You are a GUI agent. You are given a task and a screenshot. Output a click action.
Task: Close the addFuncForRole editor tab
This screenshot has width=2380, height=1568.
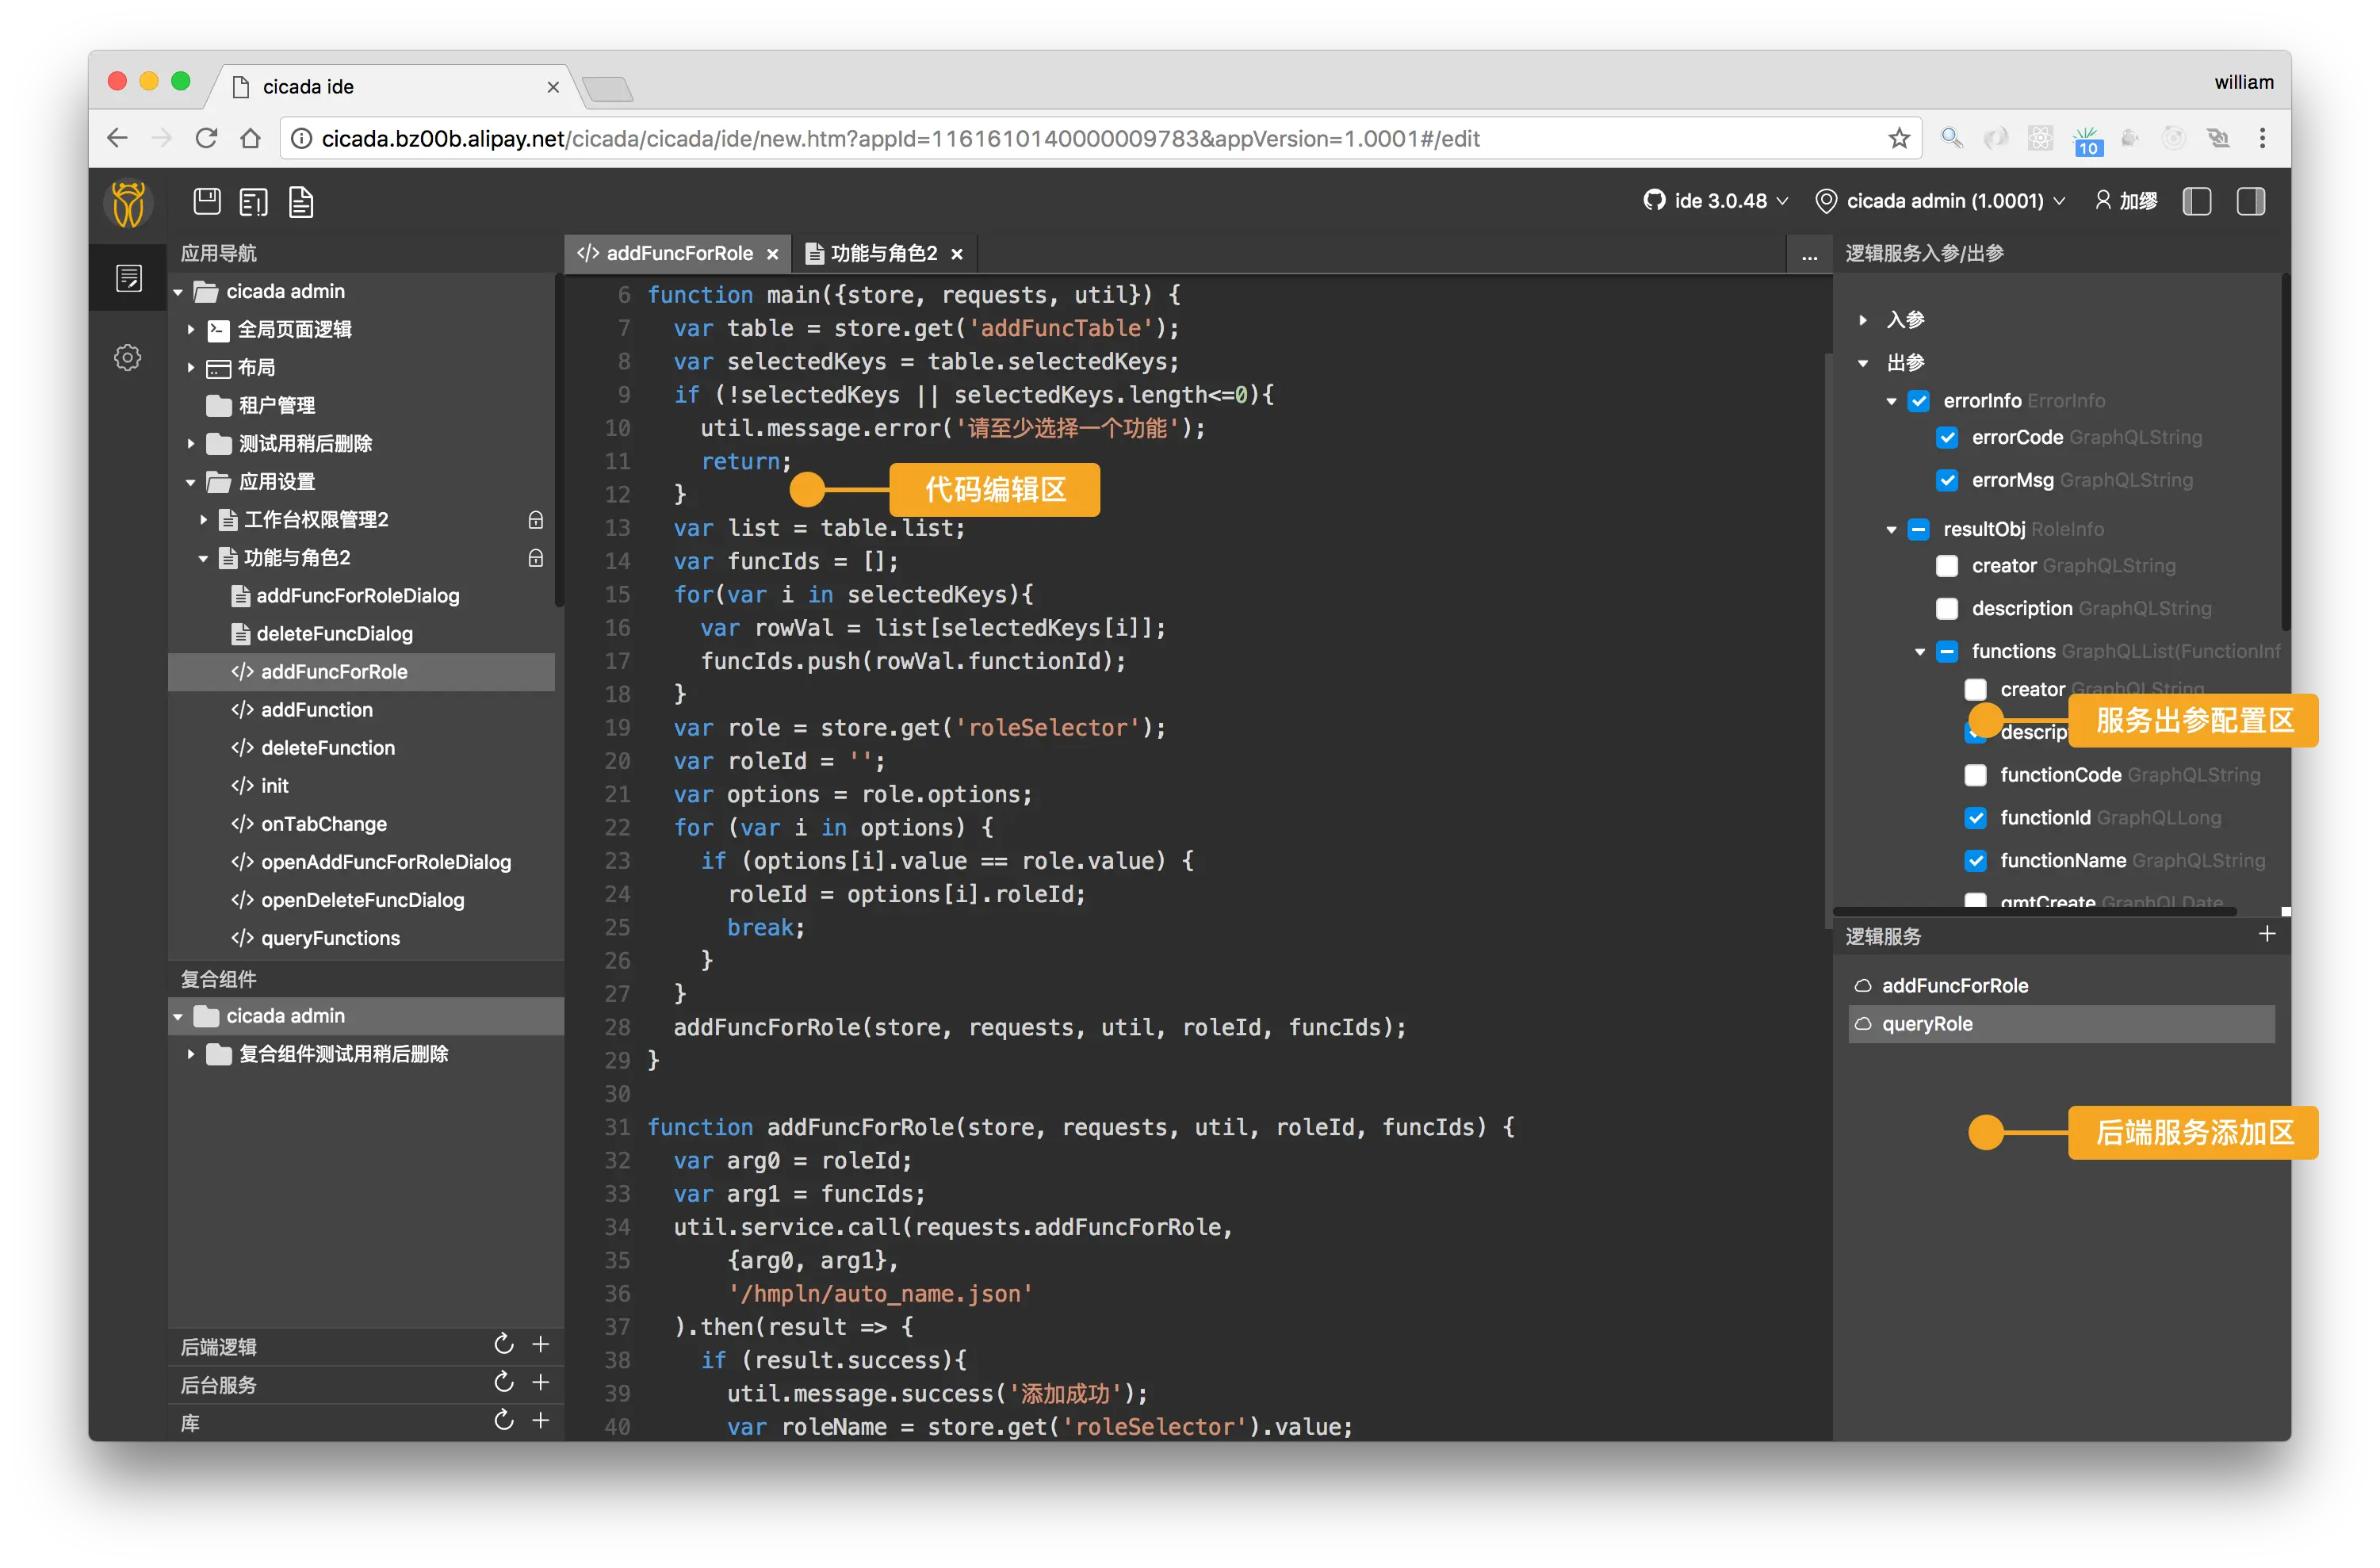coord(772,255)
